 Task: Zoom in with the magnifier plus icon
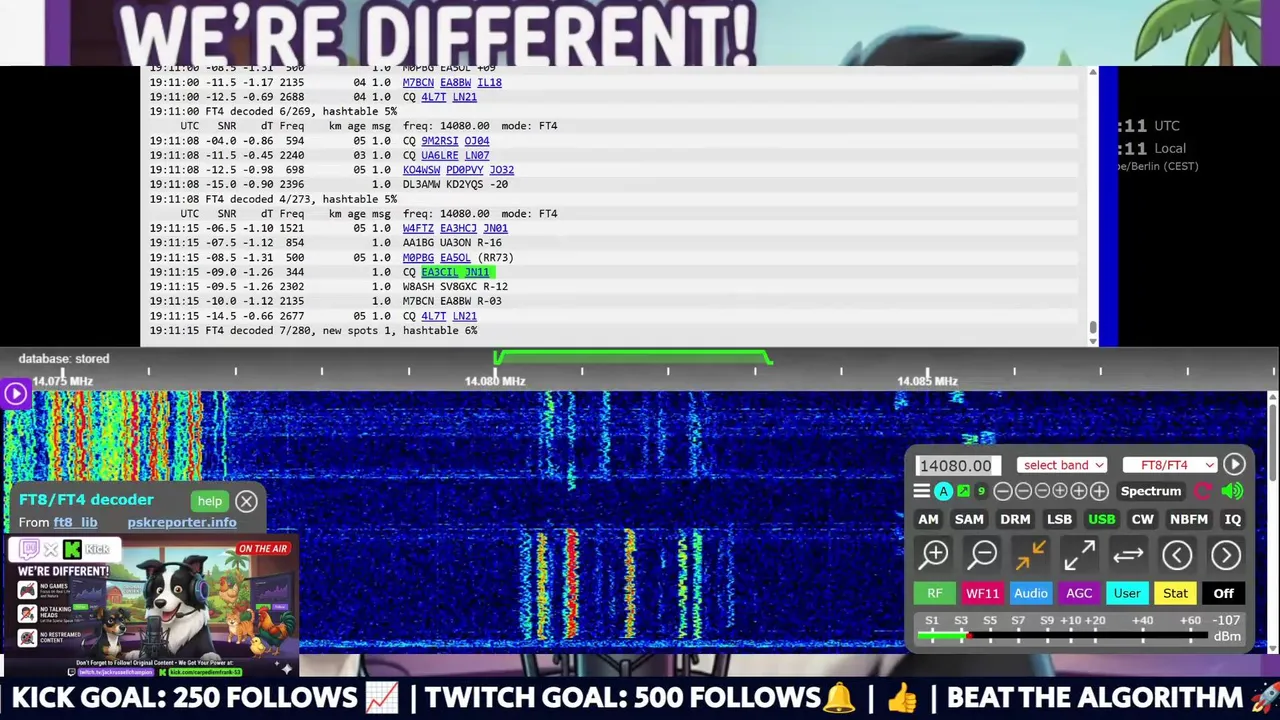point(935,554)
